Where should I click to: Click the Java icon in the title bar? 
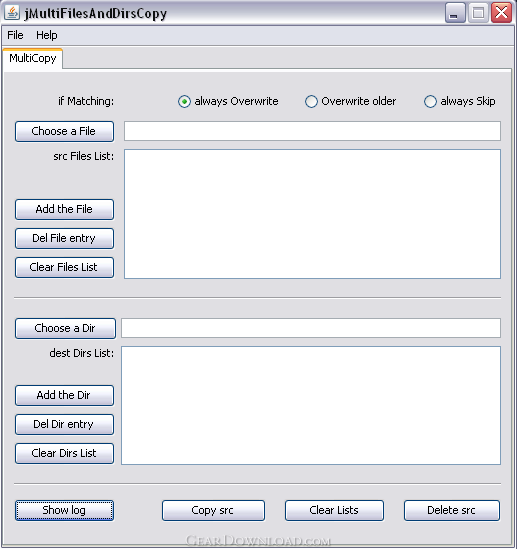point(12,13)
